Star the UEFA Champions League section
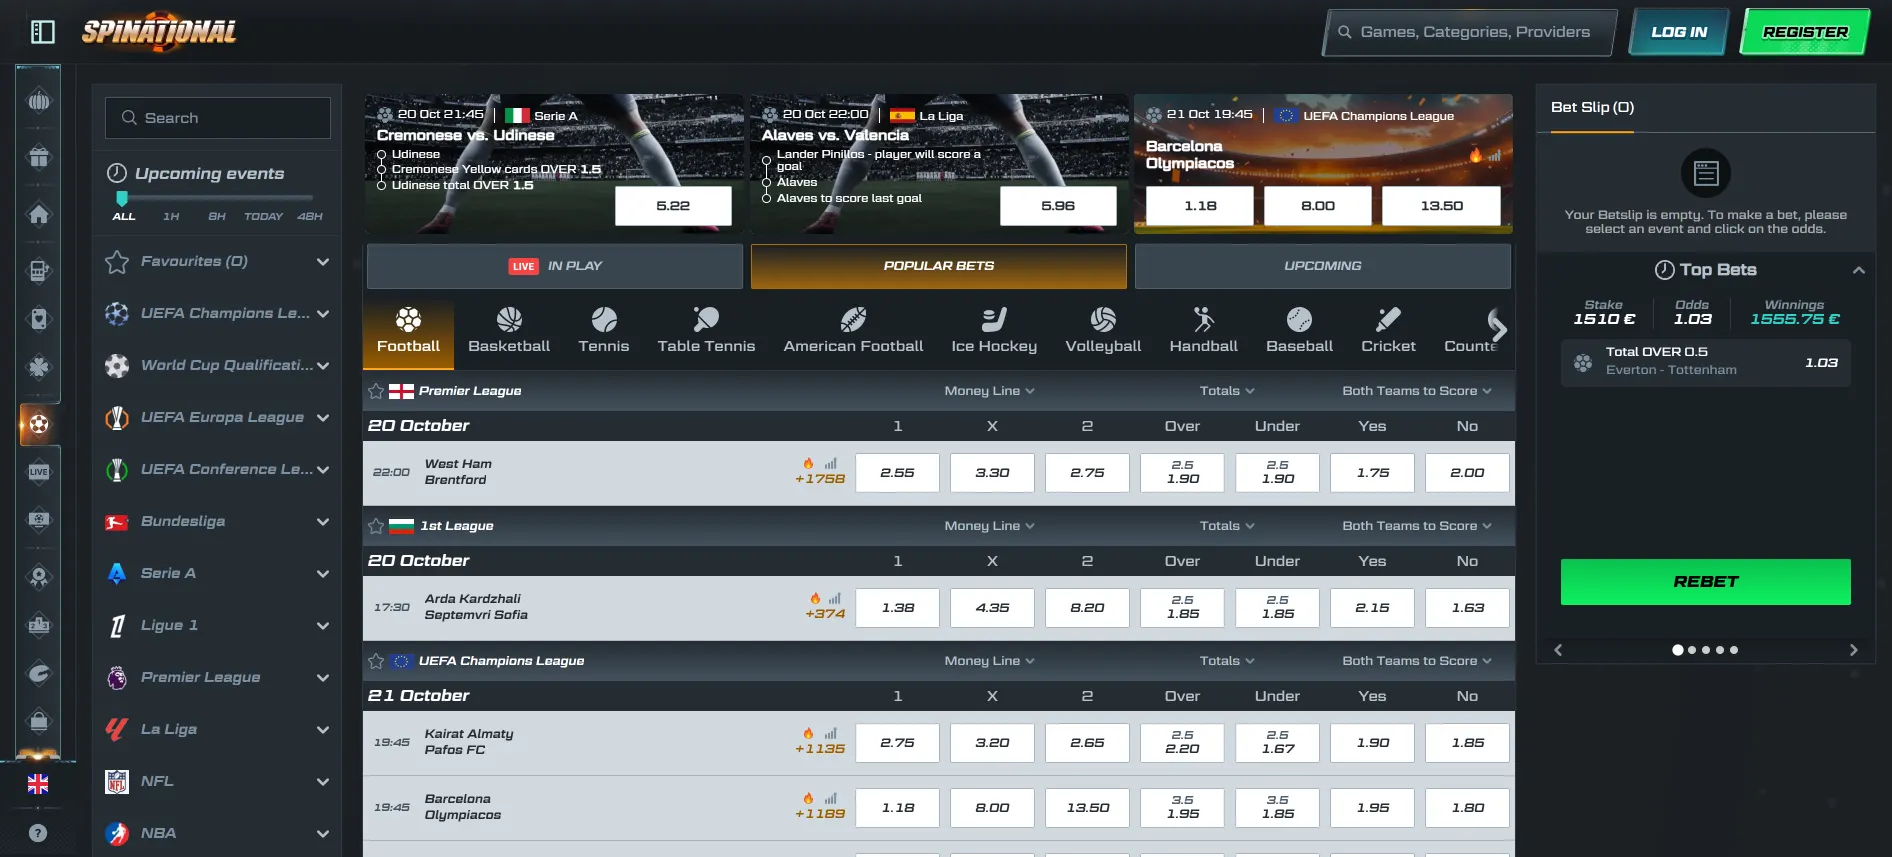The width and height of the screenshot is (1892, 857). tap(376, 661)
